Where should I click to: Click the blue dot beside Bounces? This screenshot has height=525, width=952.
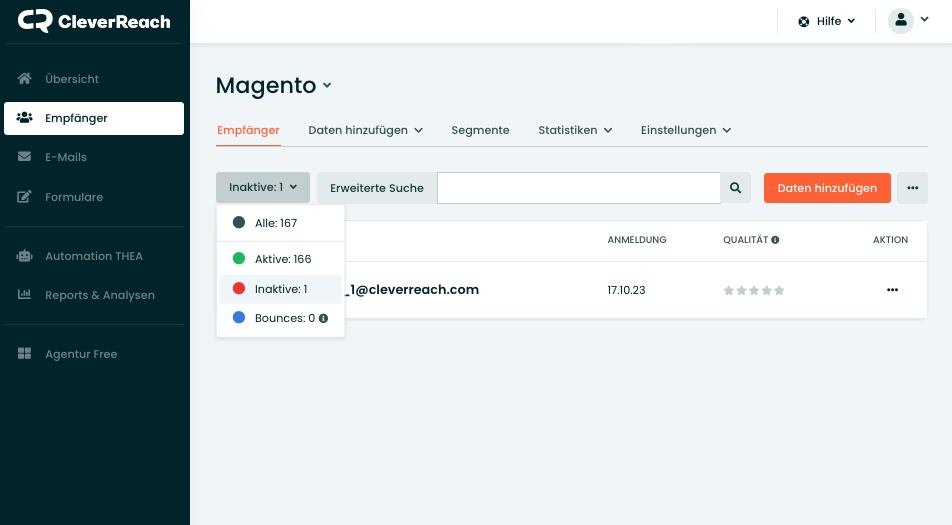click(239, 317)
